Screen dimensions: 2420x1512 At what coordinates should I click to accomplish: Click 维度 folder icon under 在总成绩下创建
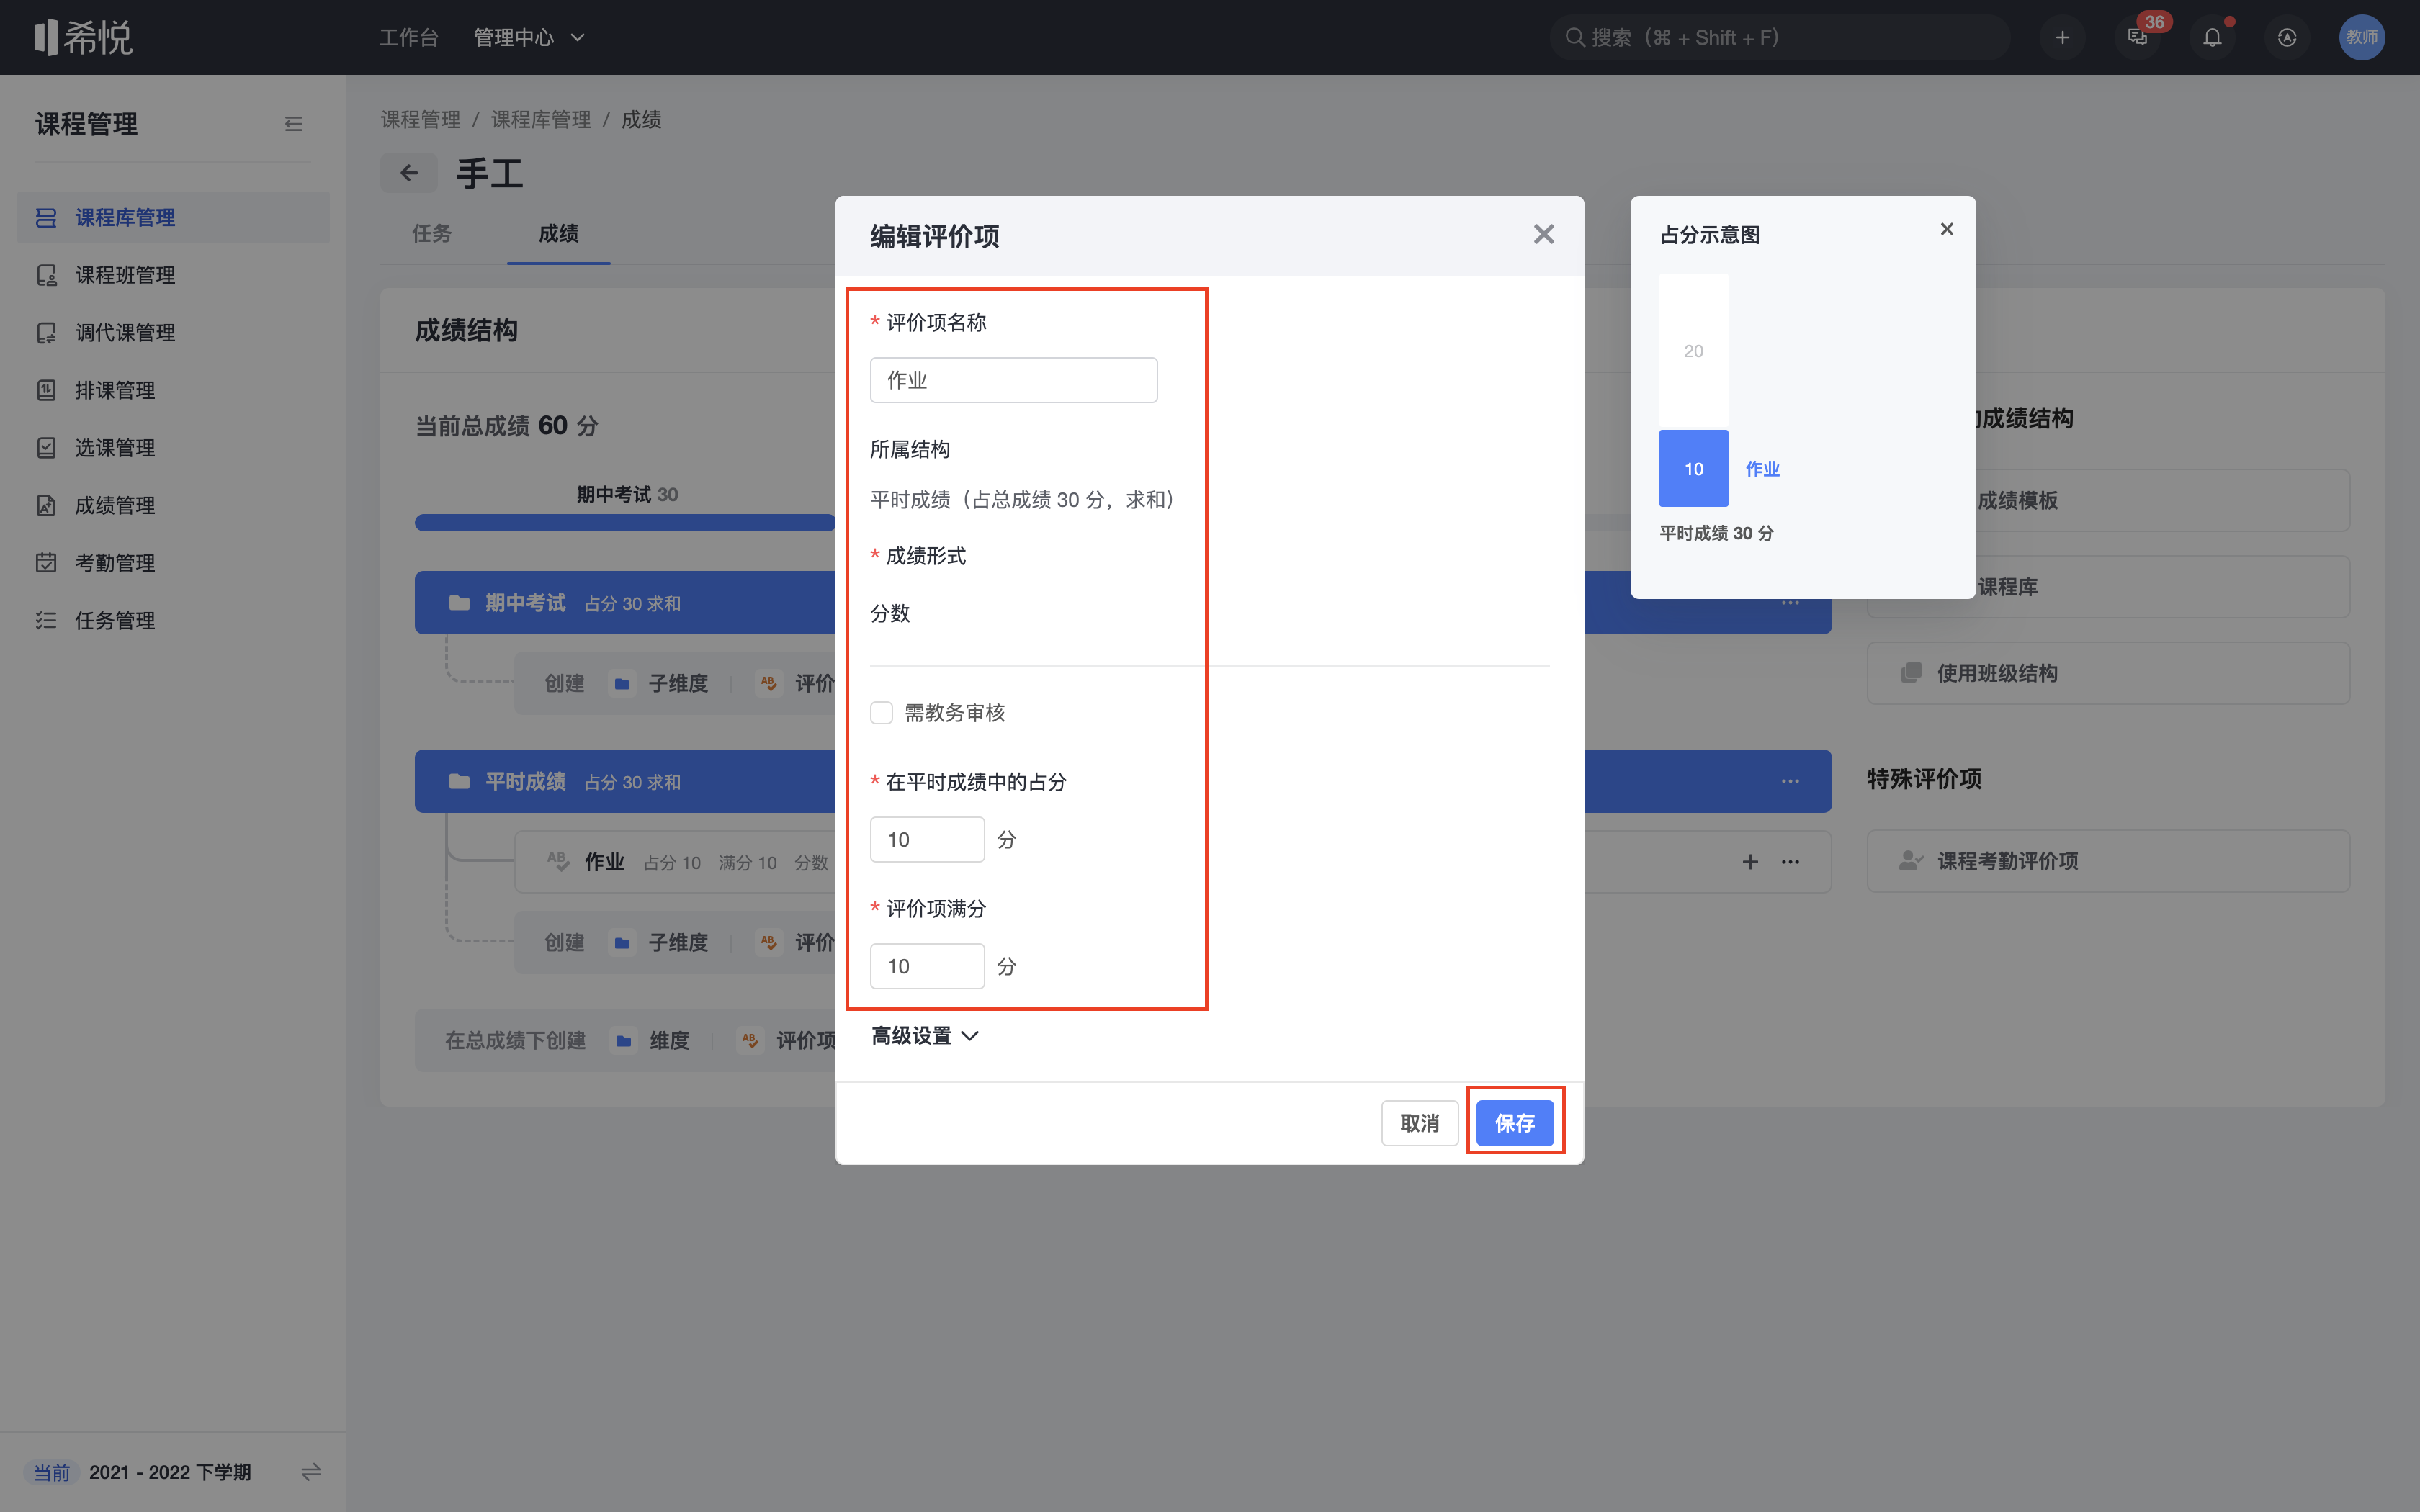[x=624, y=1040]
